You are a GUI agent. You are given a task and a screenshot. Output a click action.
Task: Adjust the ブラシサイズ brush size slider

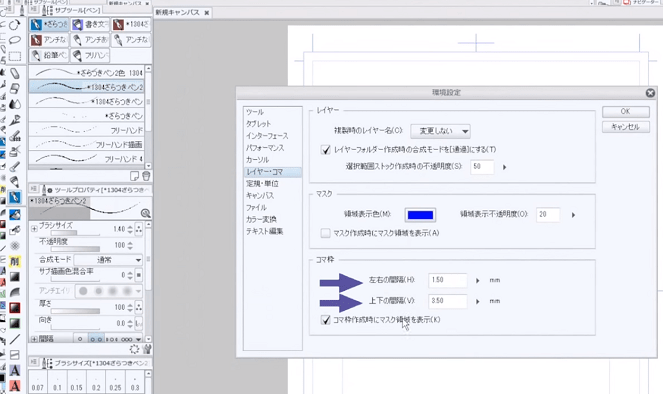click(x=75, y=233)
